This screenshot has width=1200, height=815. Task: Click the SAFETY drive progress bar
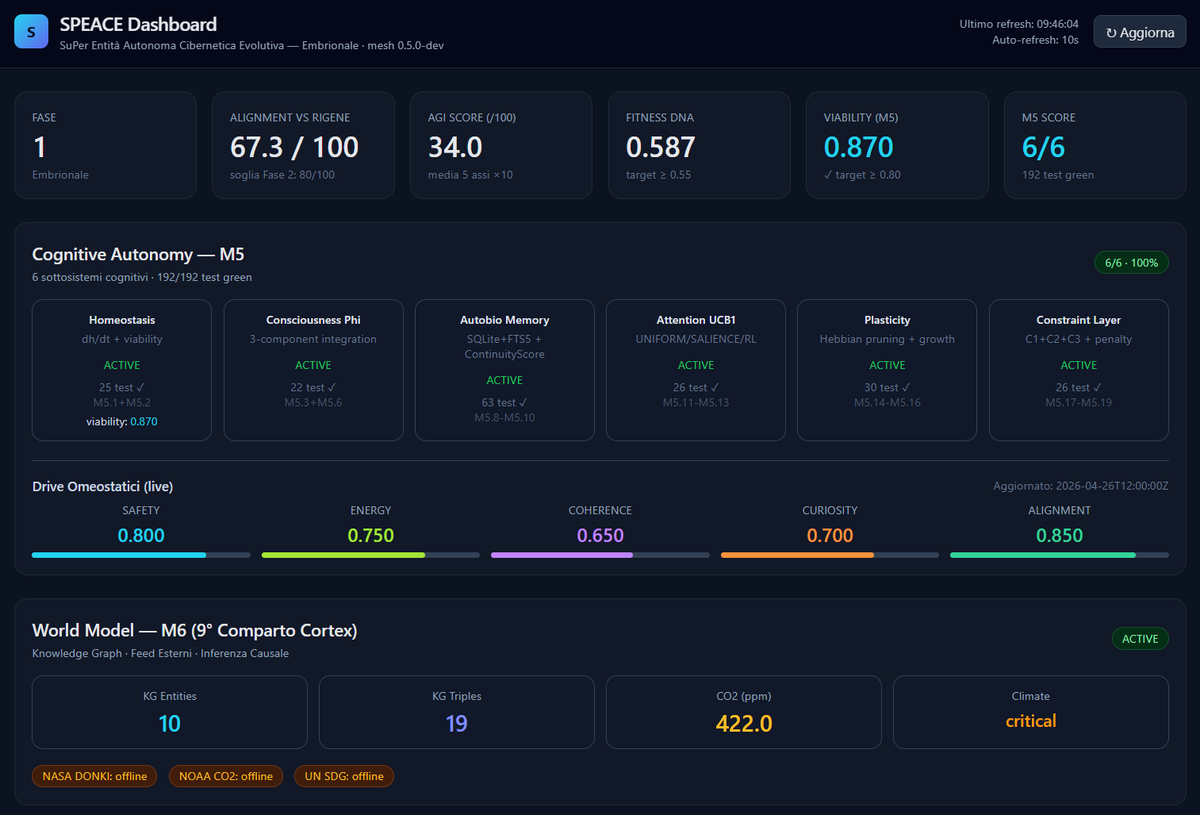point(141,554)
